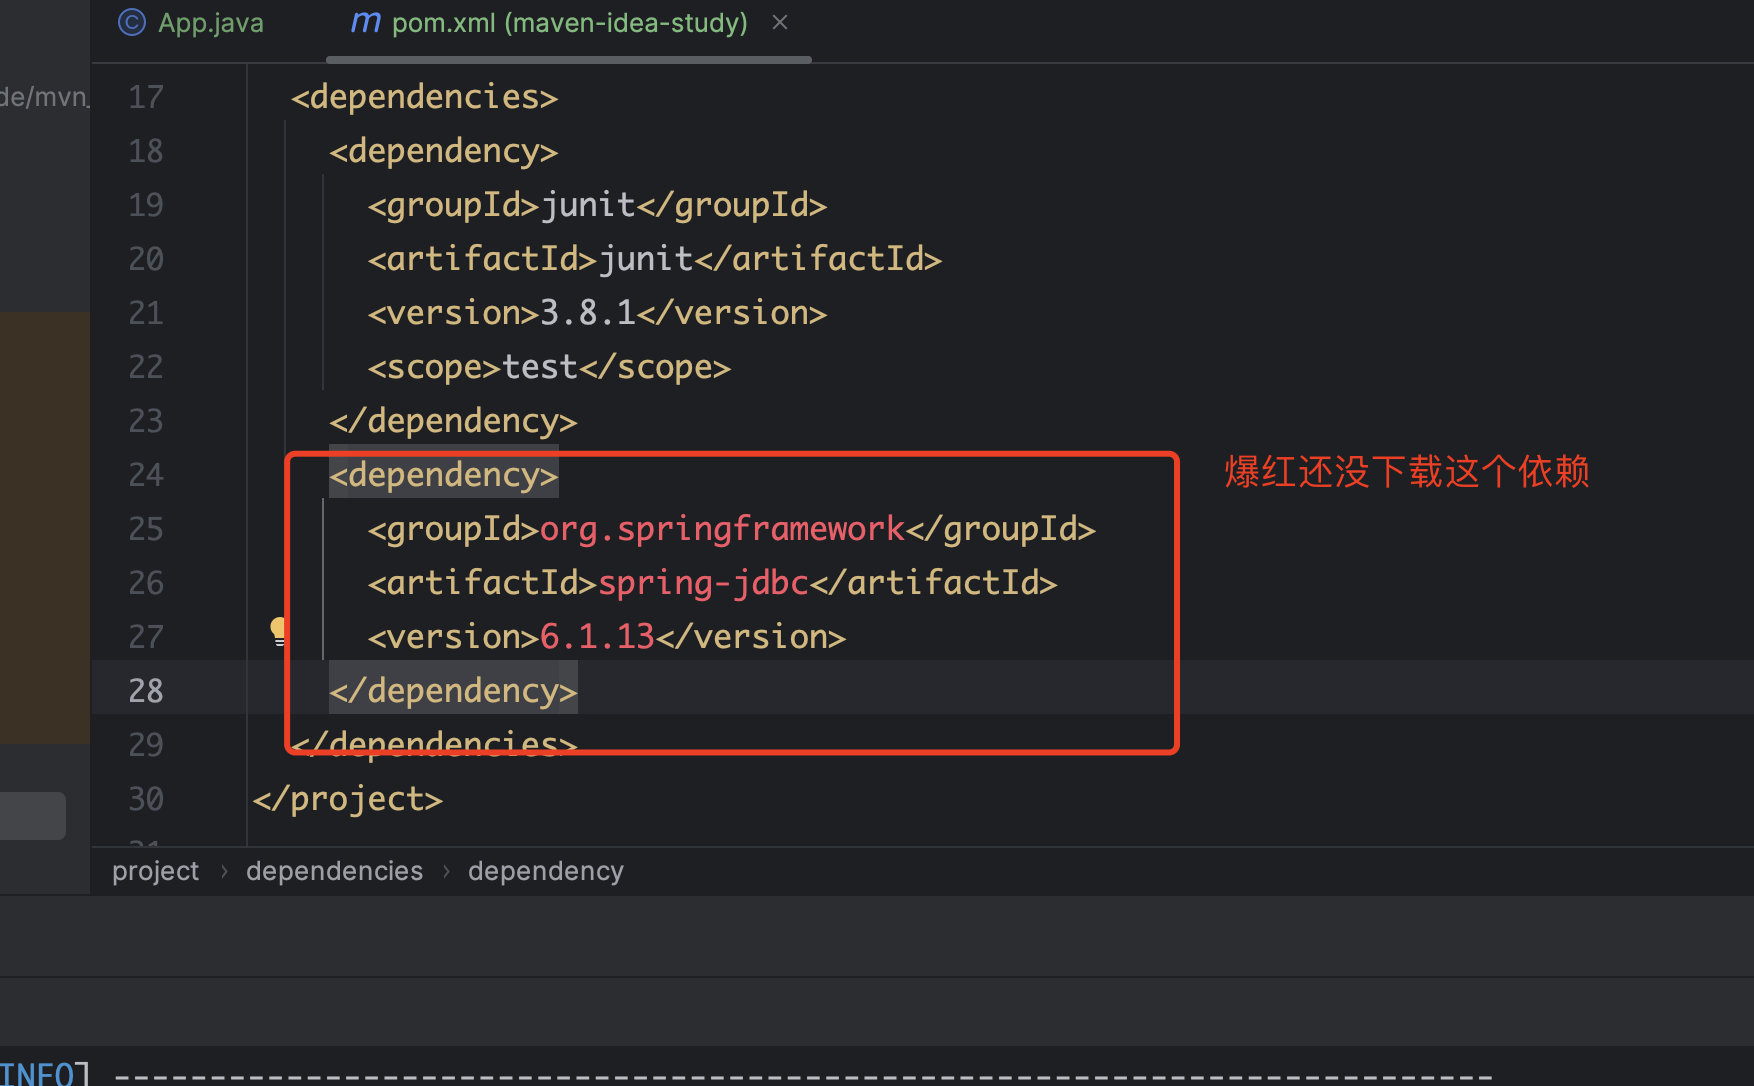Select the pom.xml (maven-idea-study) tab

[568, 23]
